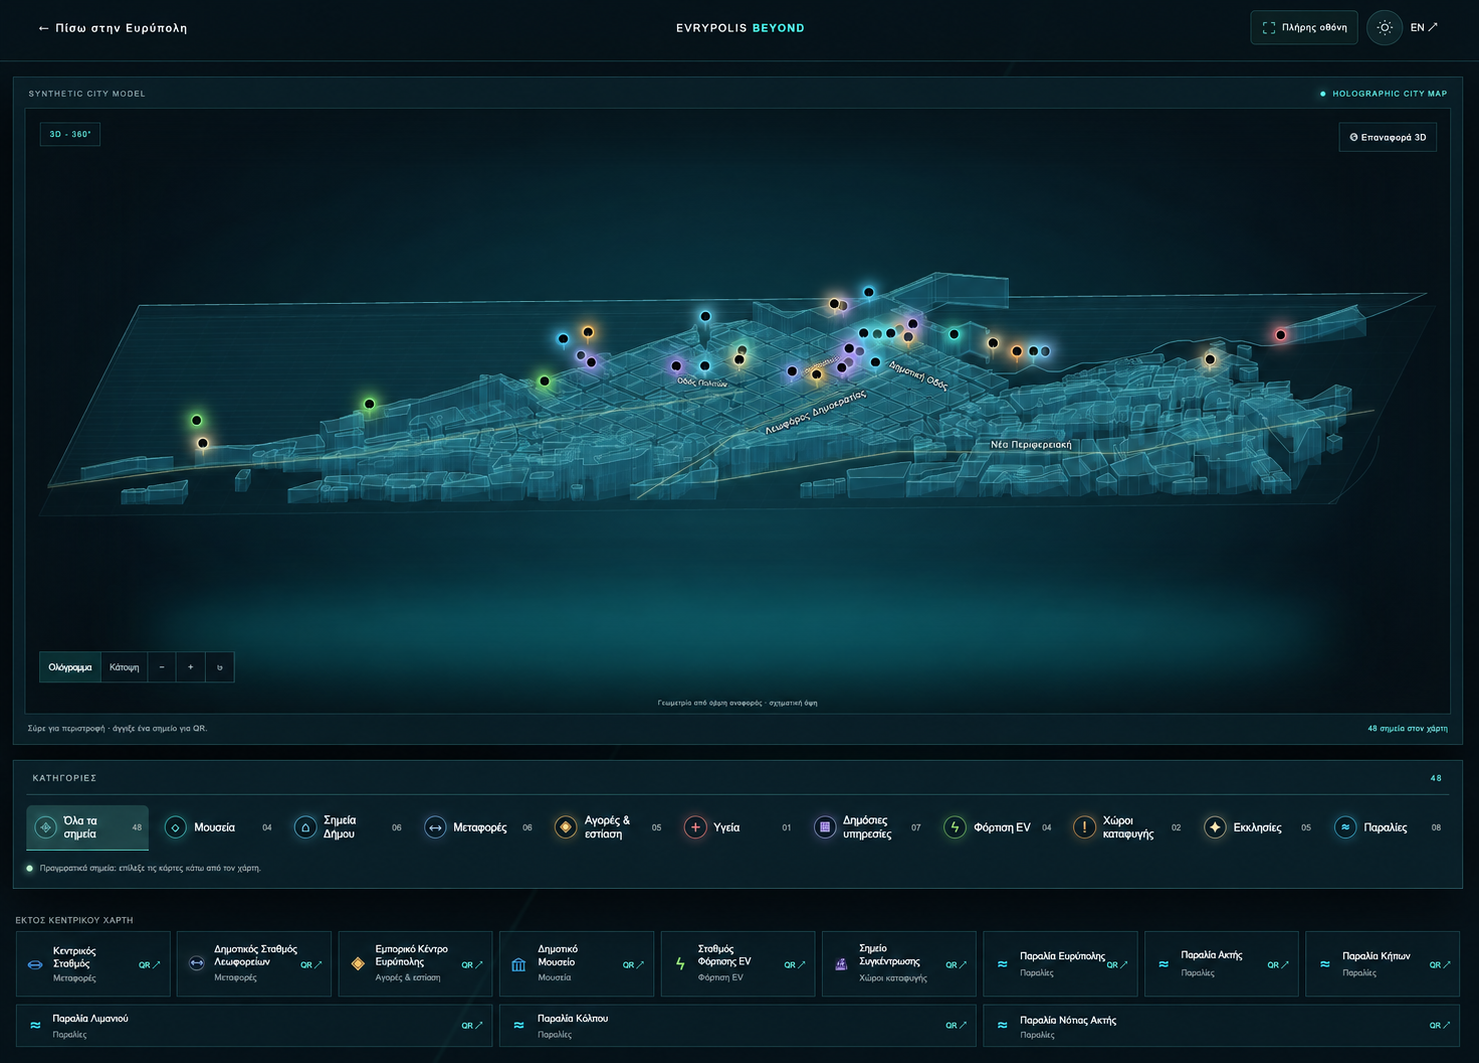1479x1063 pixels.
Task: Open full screen with Πλήρης οθόνη
Action: 1304,28
